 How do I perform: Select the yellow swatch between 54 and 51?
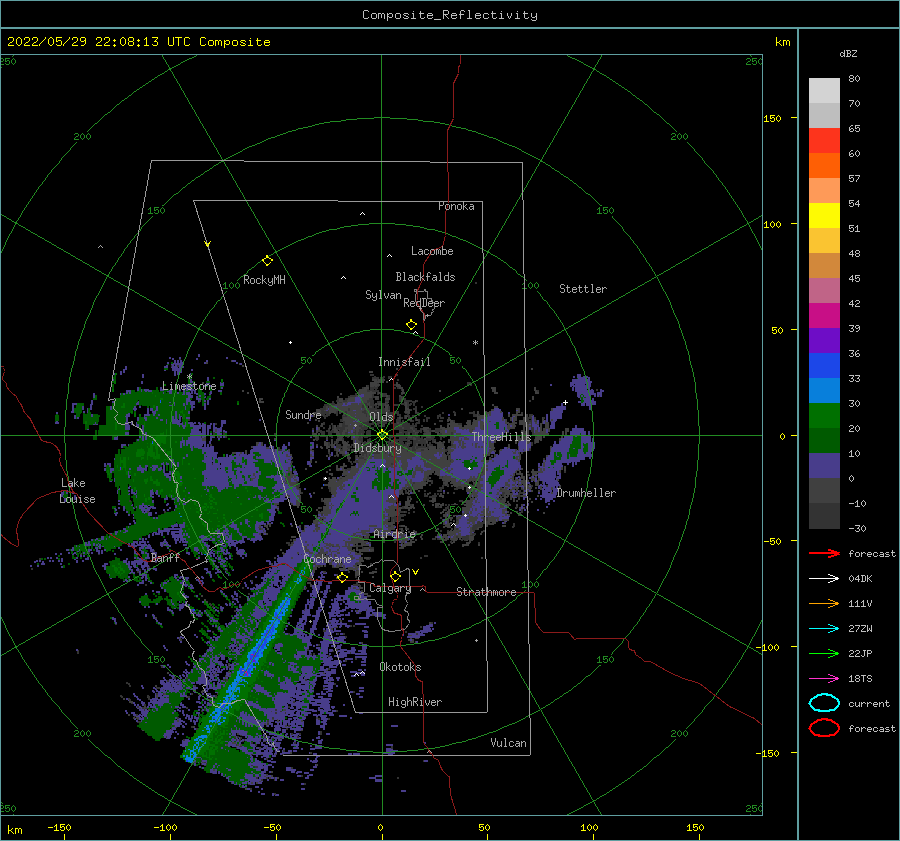pos(824,215)
